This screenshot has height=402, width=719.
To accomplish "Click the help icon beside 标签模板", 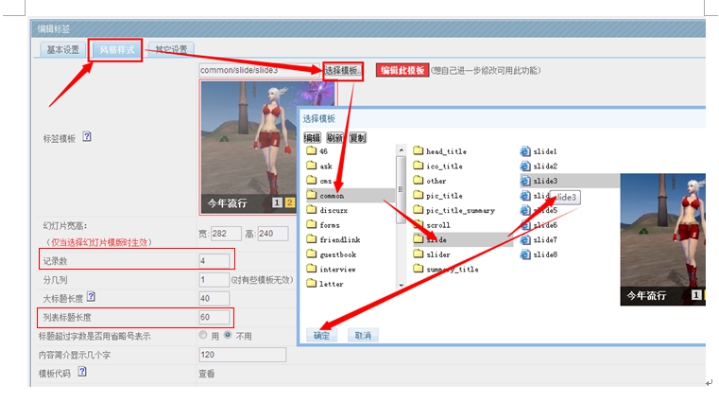I will [87, 137].
